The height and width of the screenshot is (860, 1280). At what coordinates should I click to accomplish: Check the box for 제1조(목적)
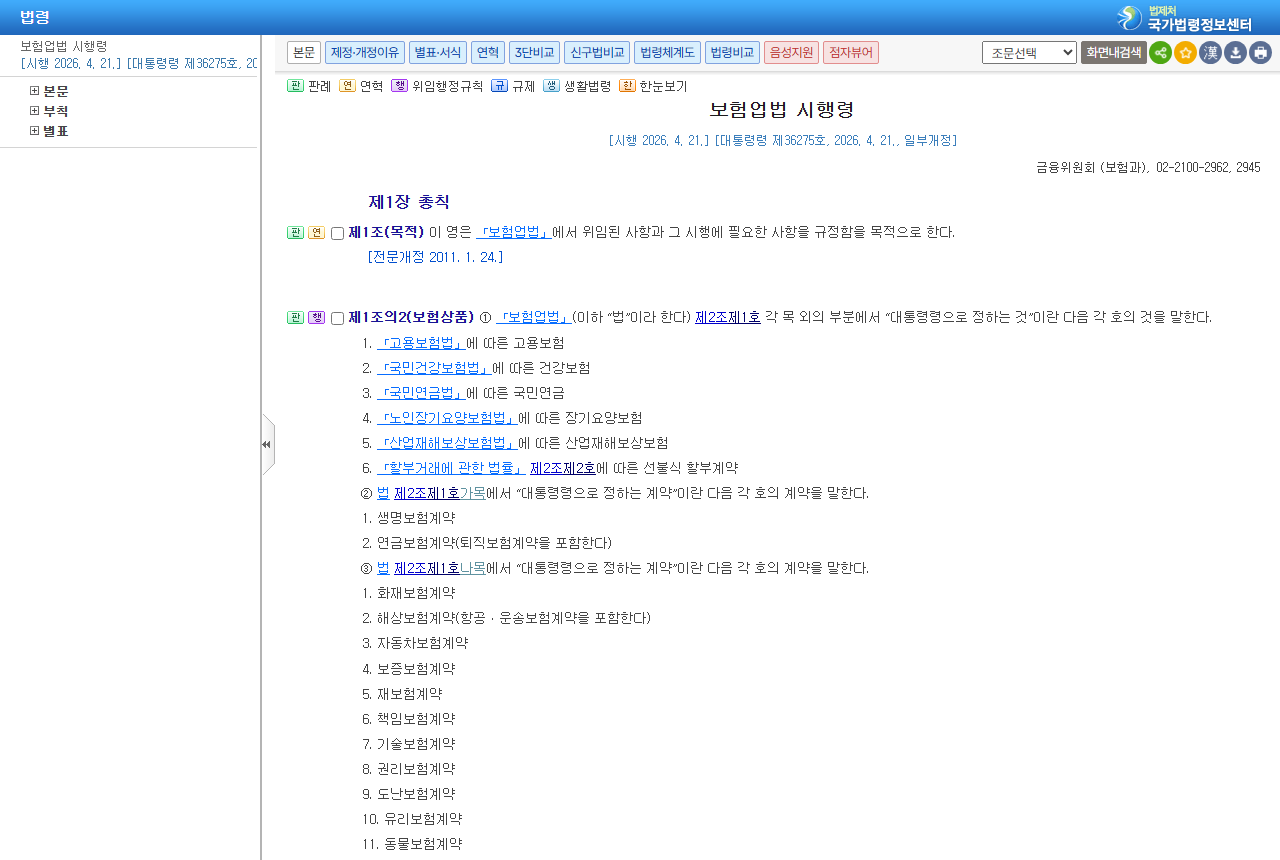click(x=337, y=234)
